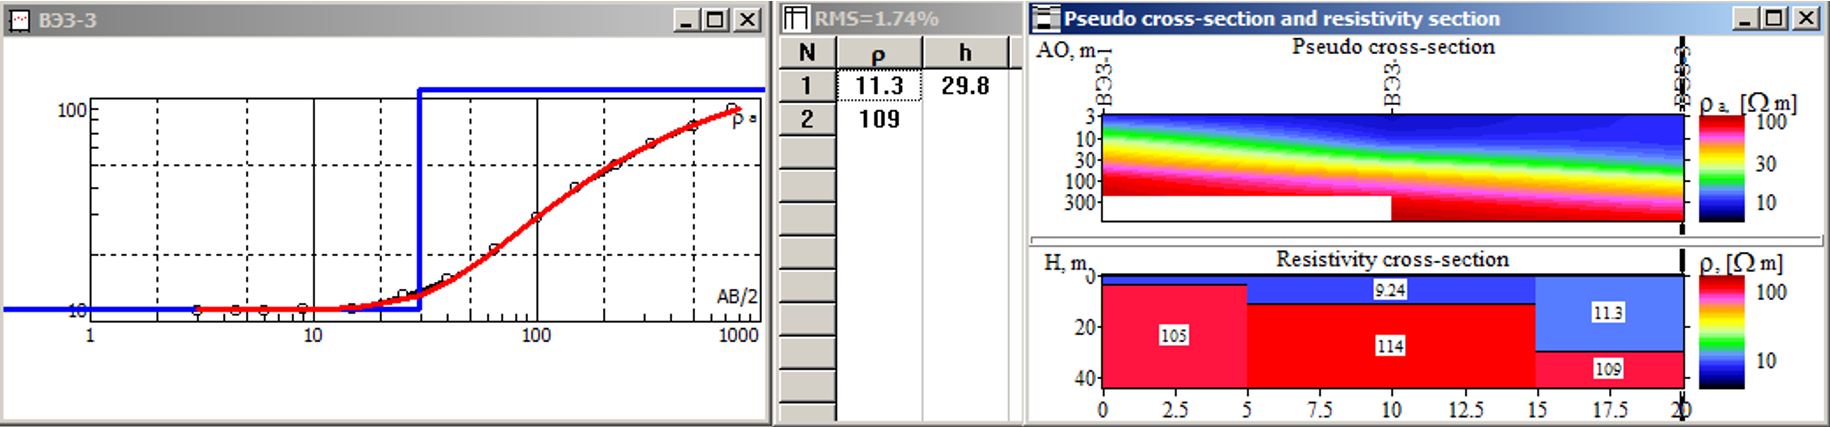Click the Pseudo cross-section title heading
The width and height of the screenshot is (1830, 427).
point(1392,47)
